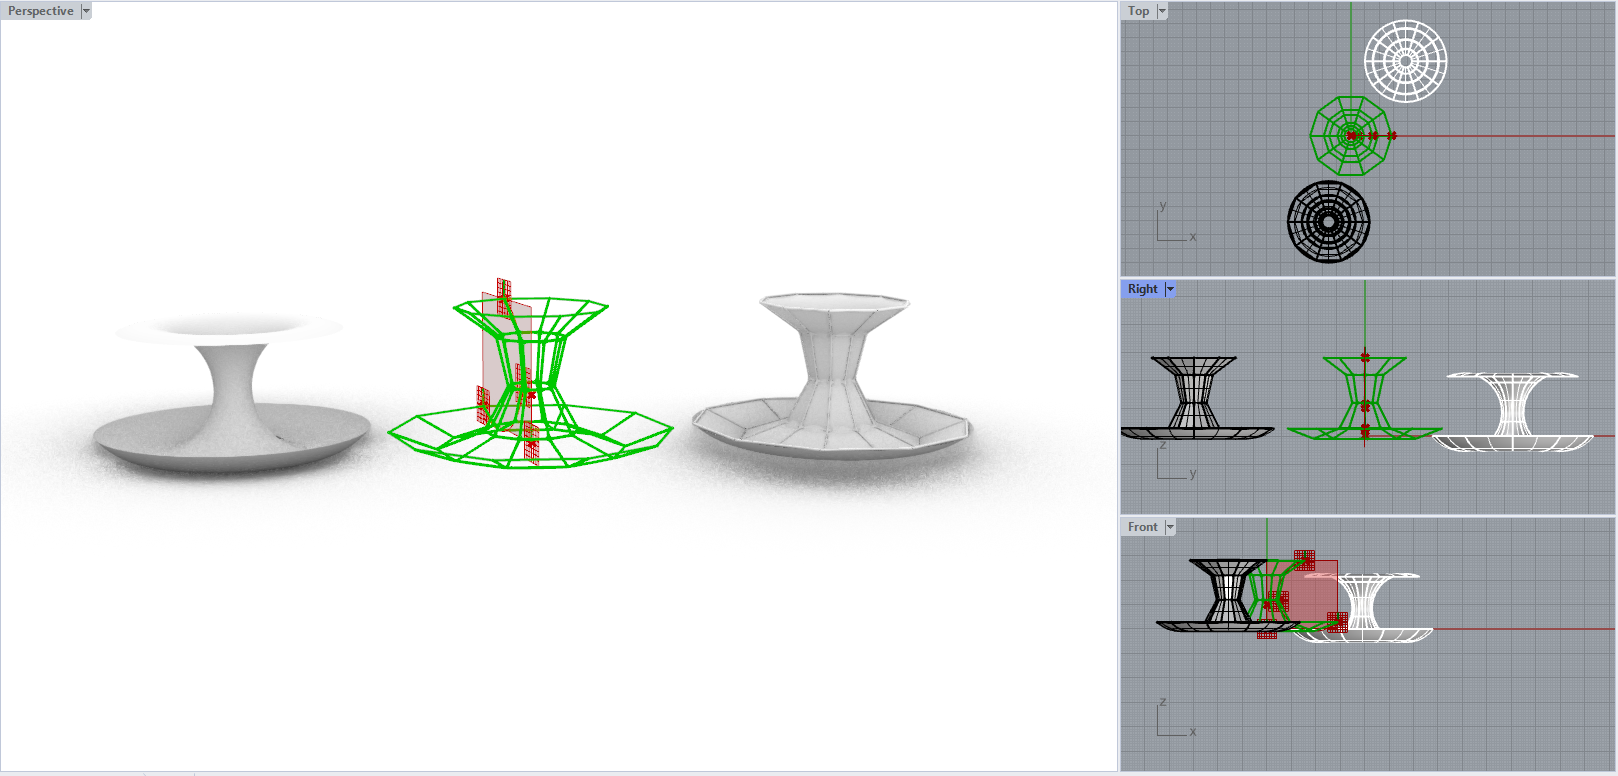Select the green polygonal wireframe in Top view
Image resolution: width=1618 pixels, height=776 pixels.
click(1351, 136)
